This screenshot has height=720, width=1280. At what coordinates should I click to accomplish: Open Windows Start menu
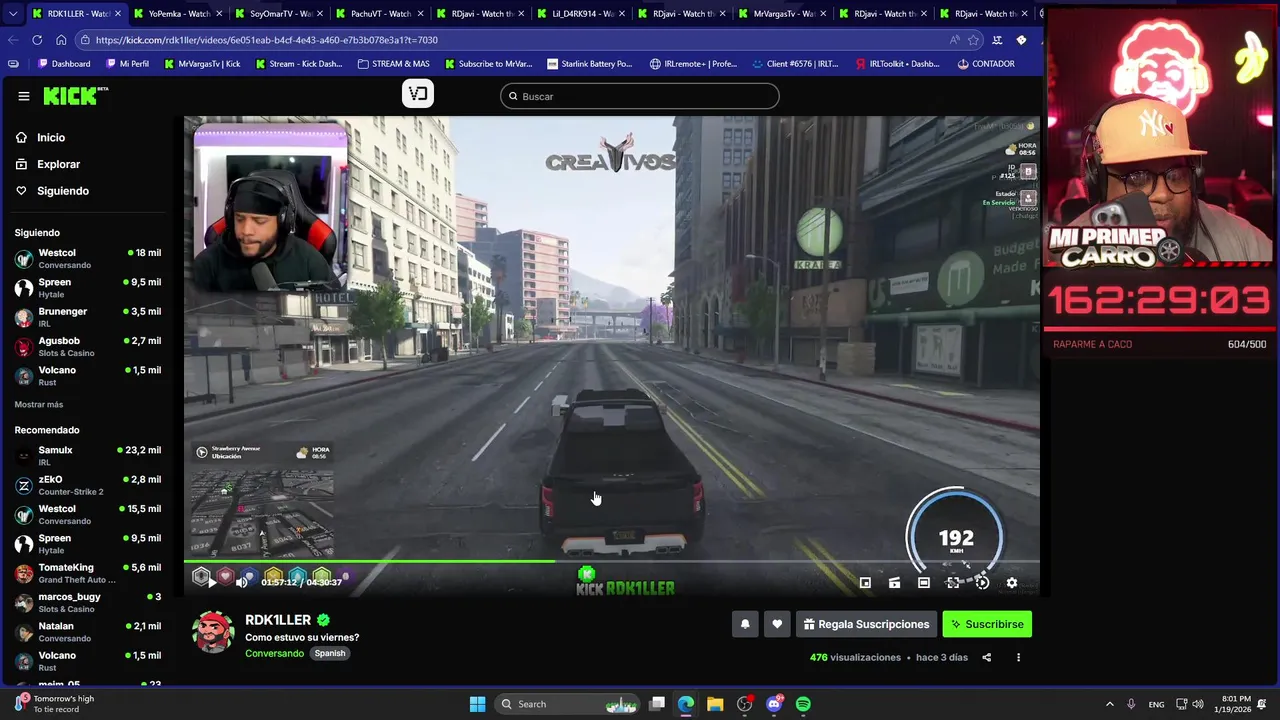[x=477, y=704]
